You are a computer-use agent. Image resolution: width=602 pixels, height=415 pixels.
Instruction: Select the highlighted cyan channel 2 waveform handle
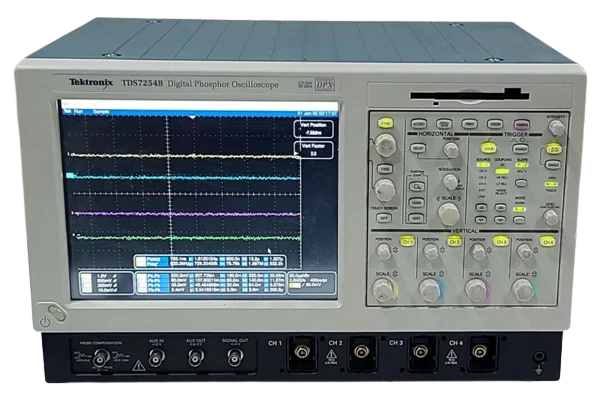click(70, 176)
